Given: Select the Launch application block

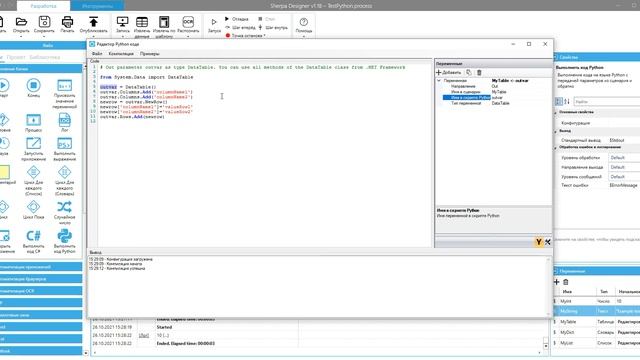Looking at the screenshot, I should pyautogui.click(x=33, y=143).
